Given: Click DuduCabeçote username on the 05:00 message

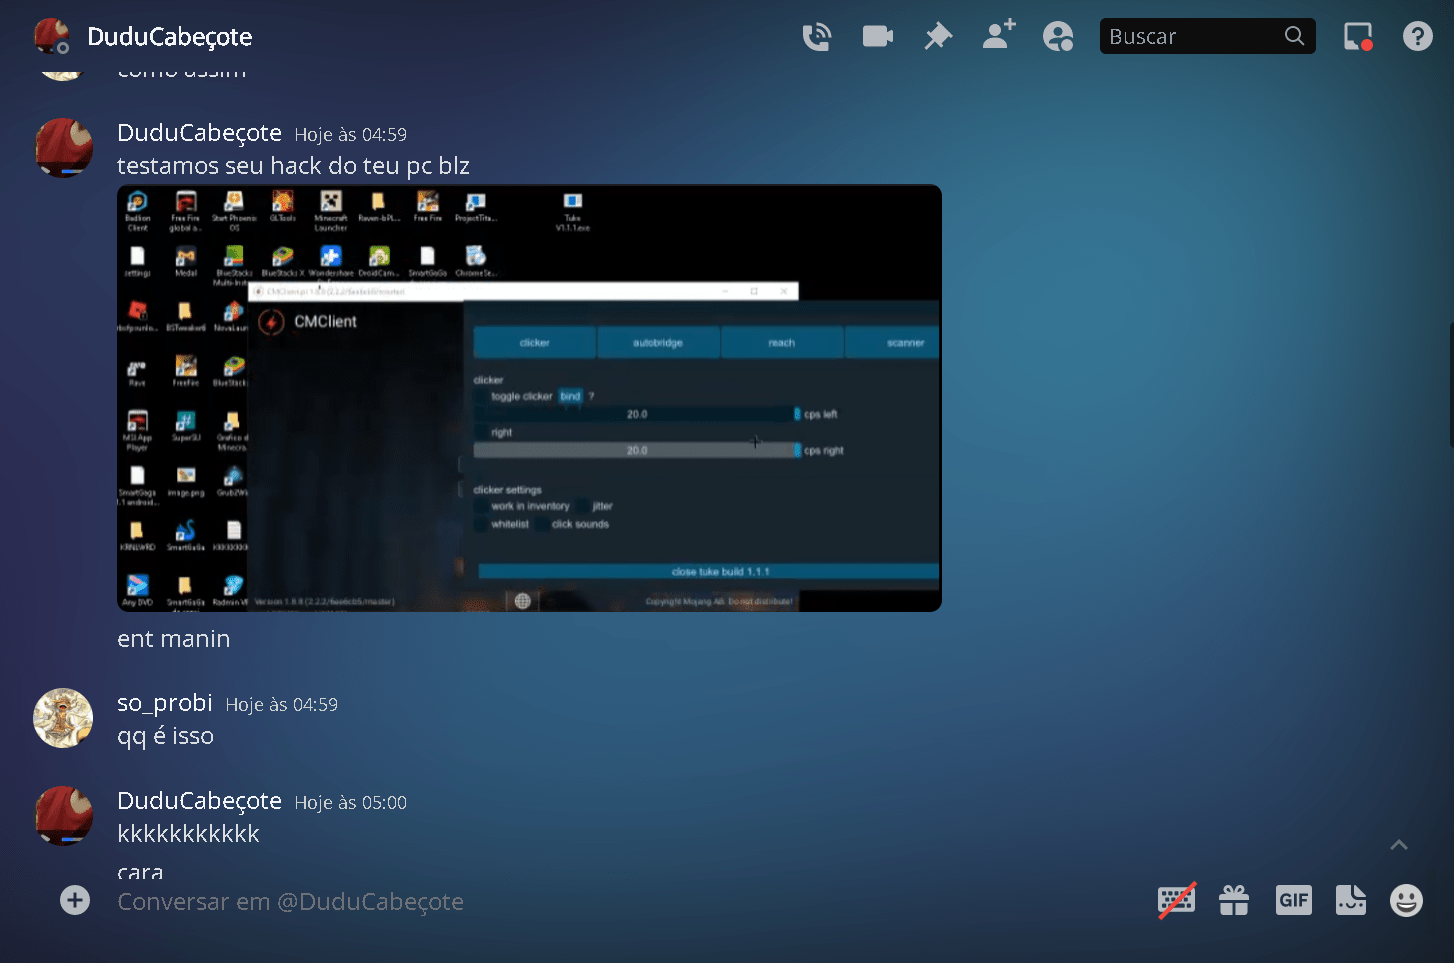Looking at the screenshot, I should (x=199, y=801).
